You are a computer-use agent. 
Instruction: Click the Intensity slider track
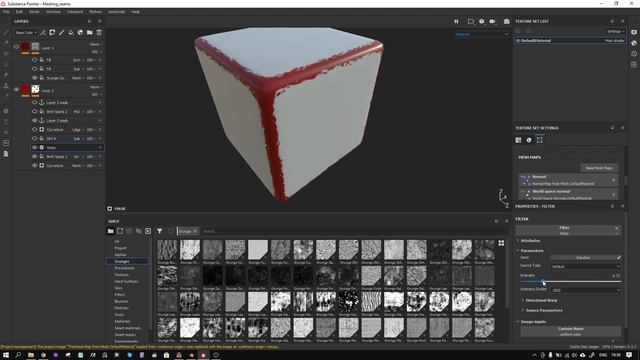(x=571, y=281)
